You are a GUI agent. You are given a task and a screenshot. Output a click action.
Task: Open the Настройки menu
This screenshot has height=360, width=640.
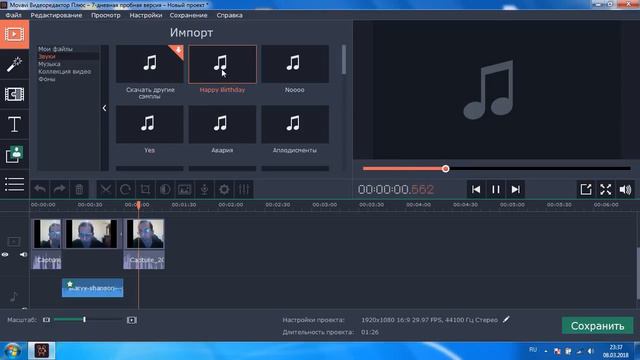coord(146,15)
